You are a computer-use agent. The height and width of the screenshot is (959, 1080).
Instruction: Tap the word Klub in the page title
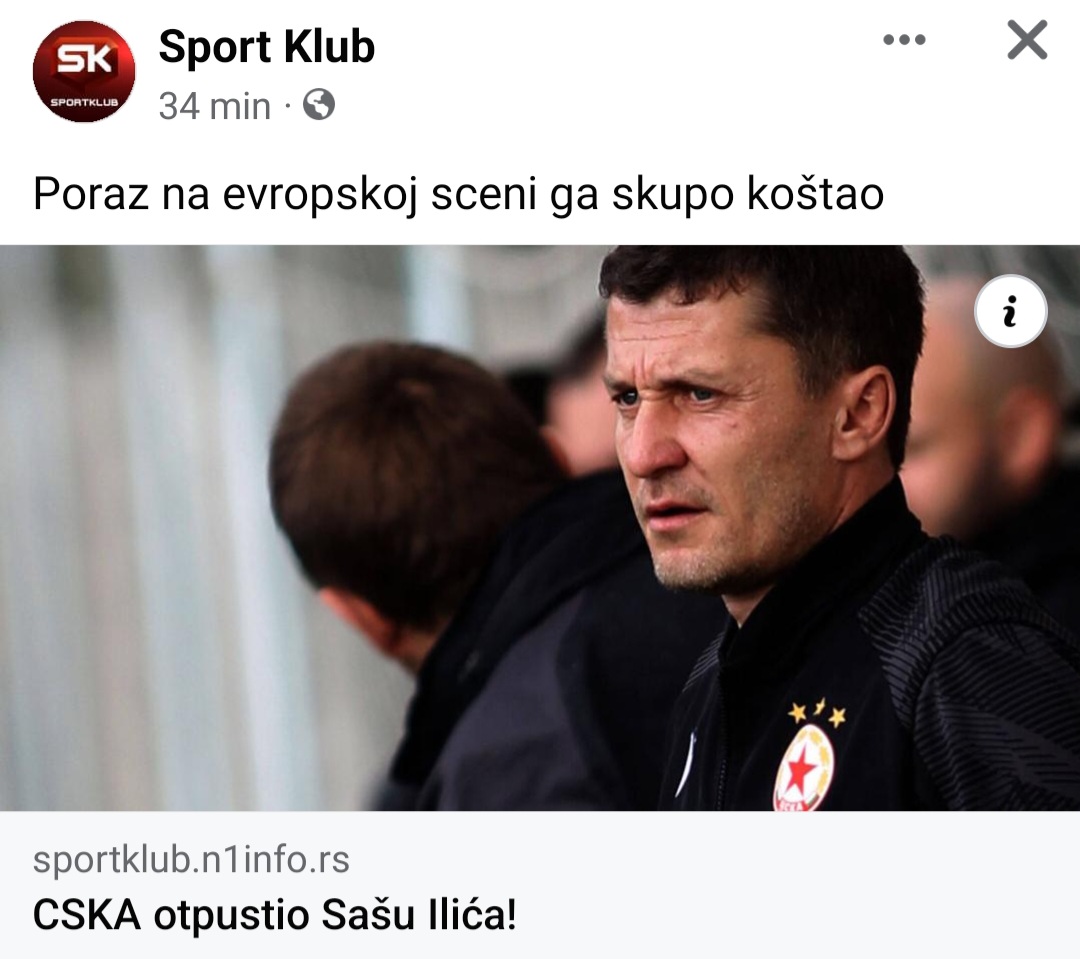(x=329, y=47)
